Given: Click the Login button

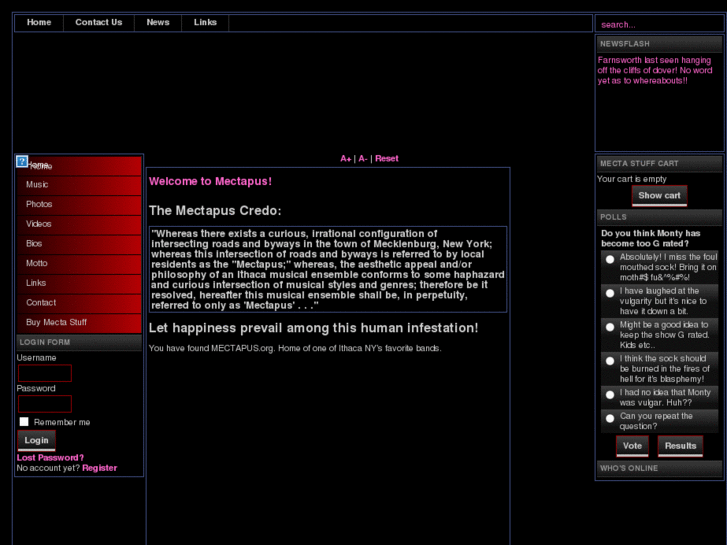Looking at the screenshot, I should (37, 440).
